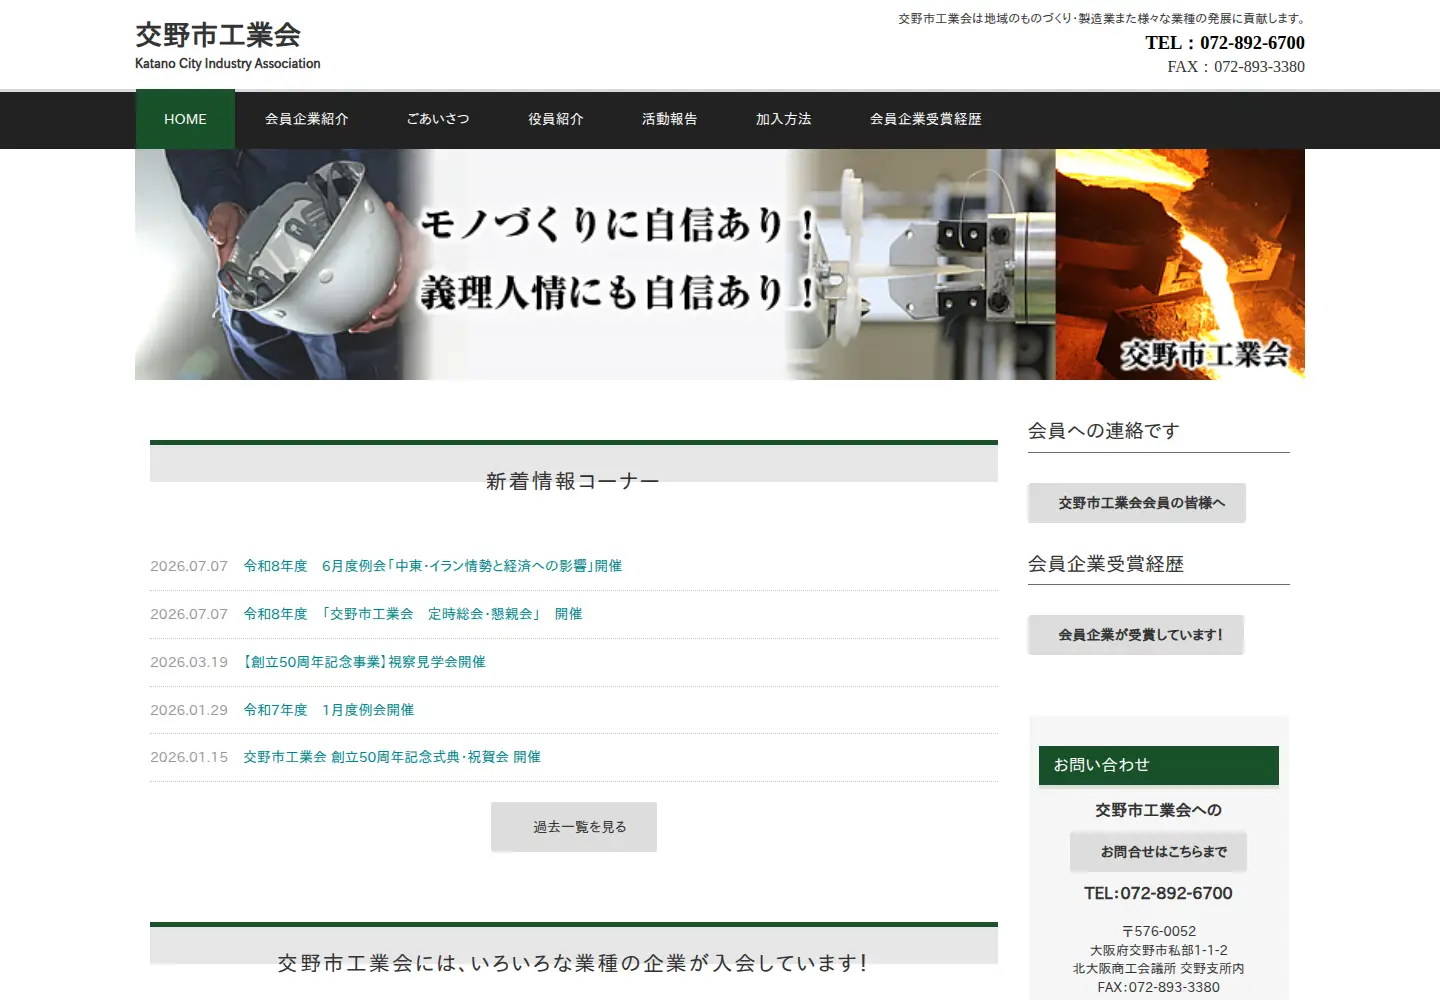1440x1000 pixels.
Task: Click the 会員への連絡です sidebar heading
Action: pyautogui.click(x=1104, y=431)
